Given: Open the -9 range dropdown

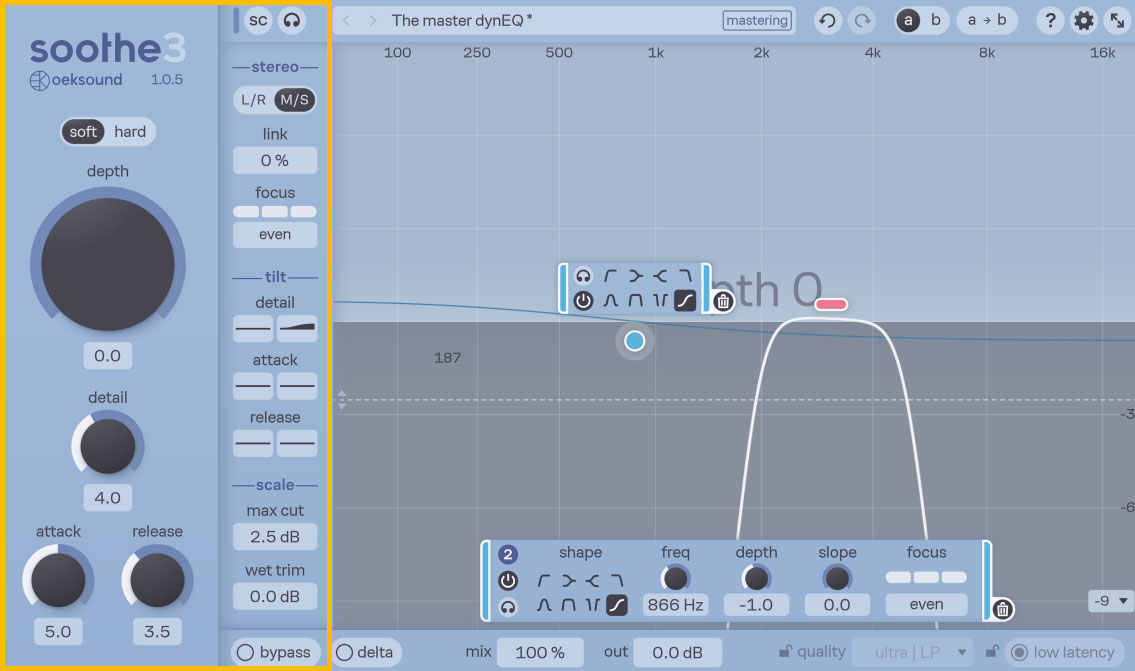Looking at the screenshot, I should point(1110,601).
